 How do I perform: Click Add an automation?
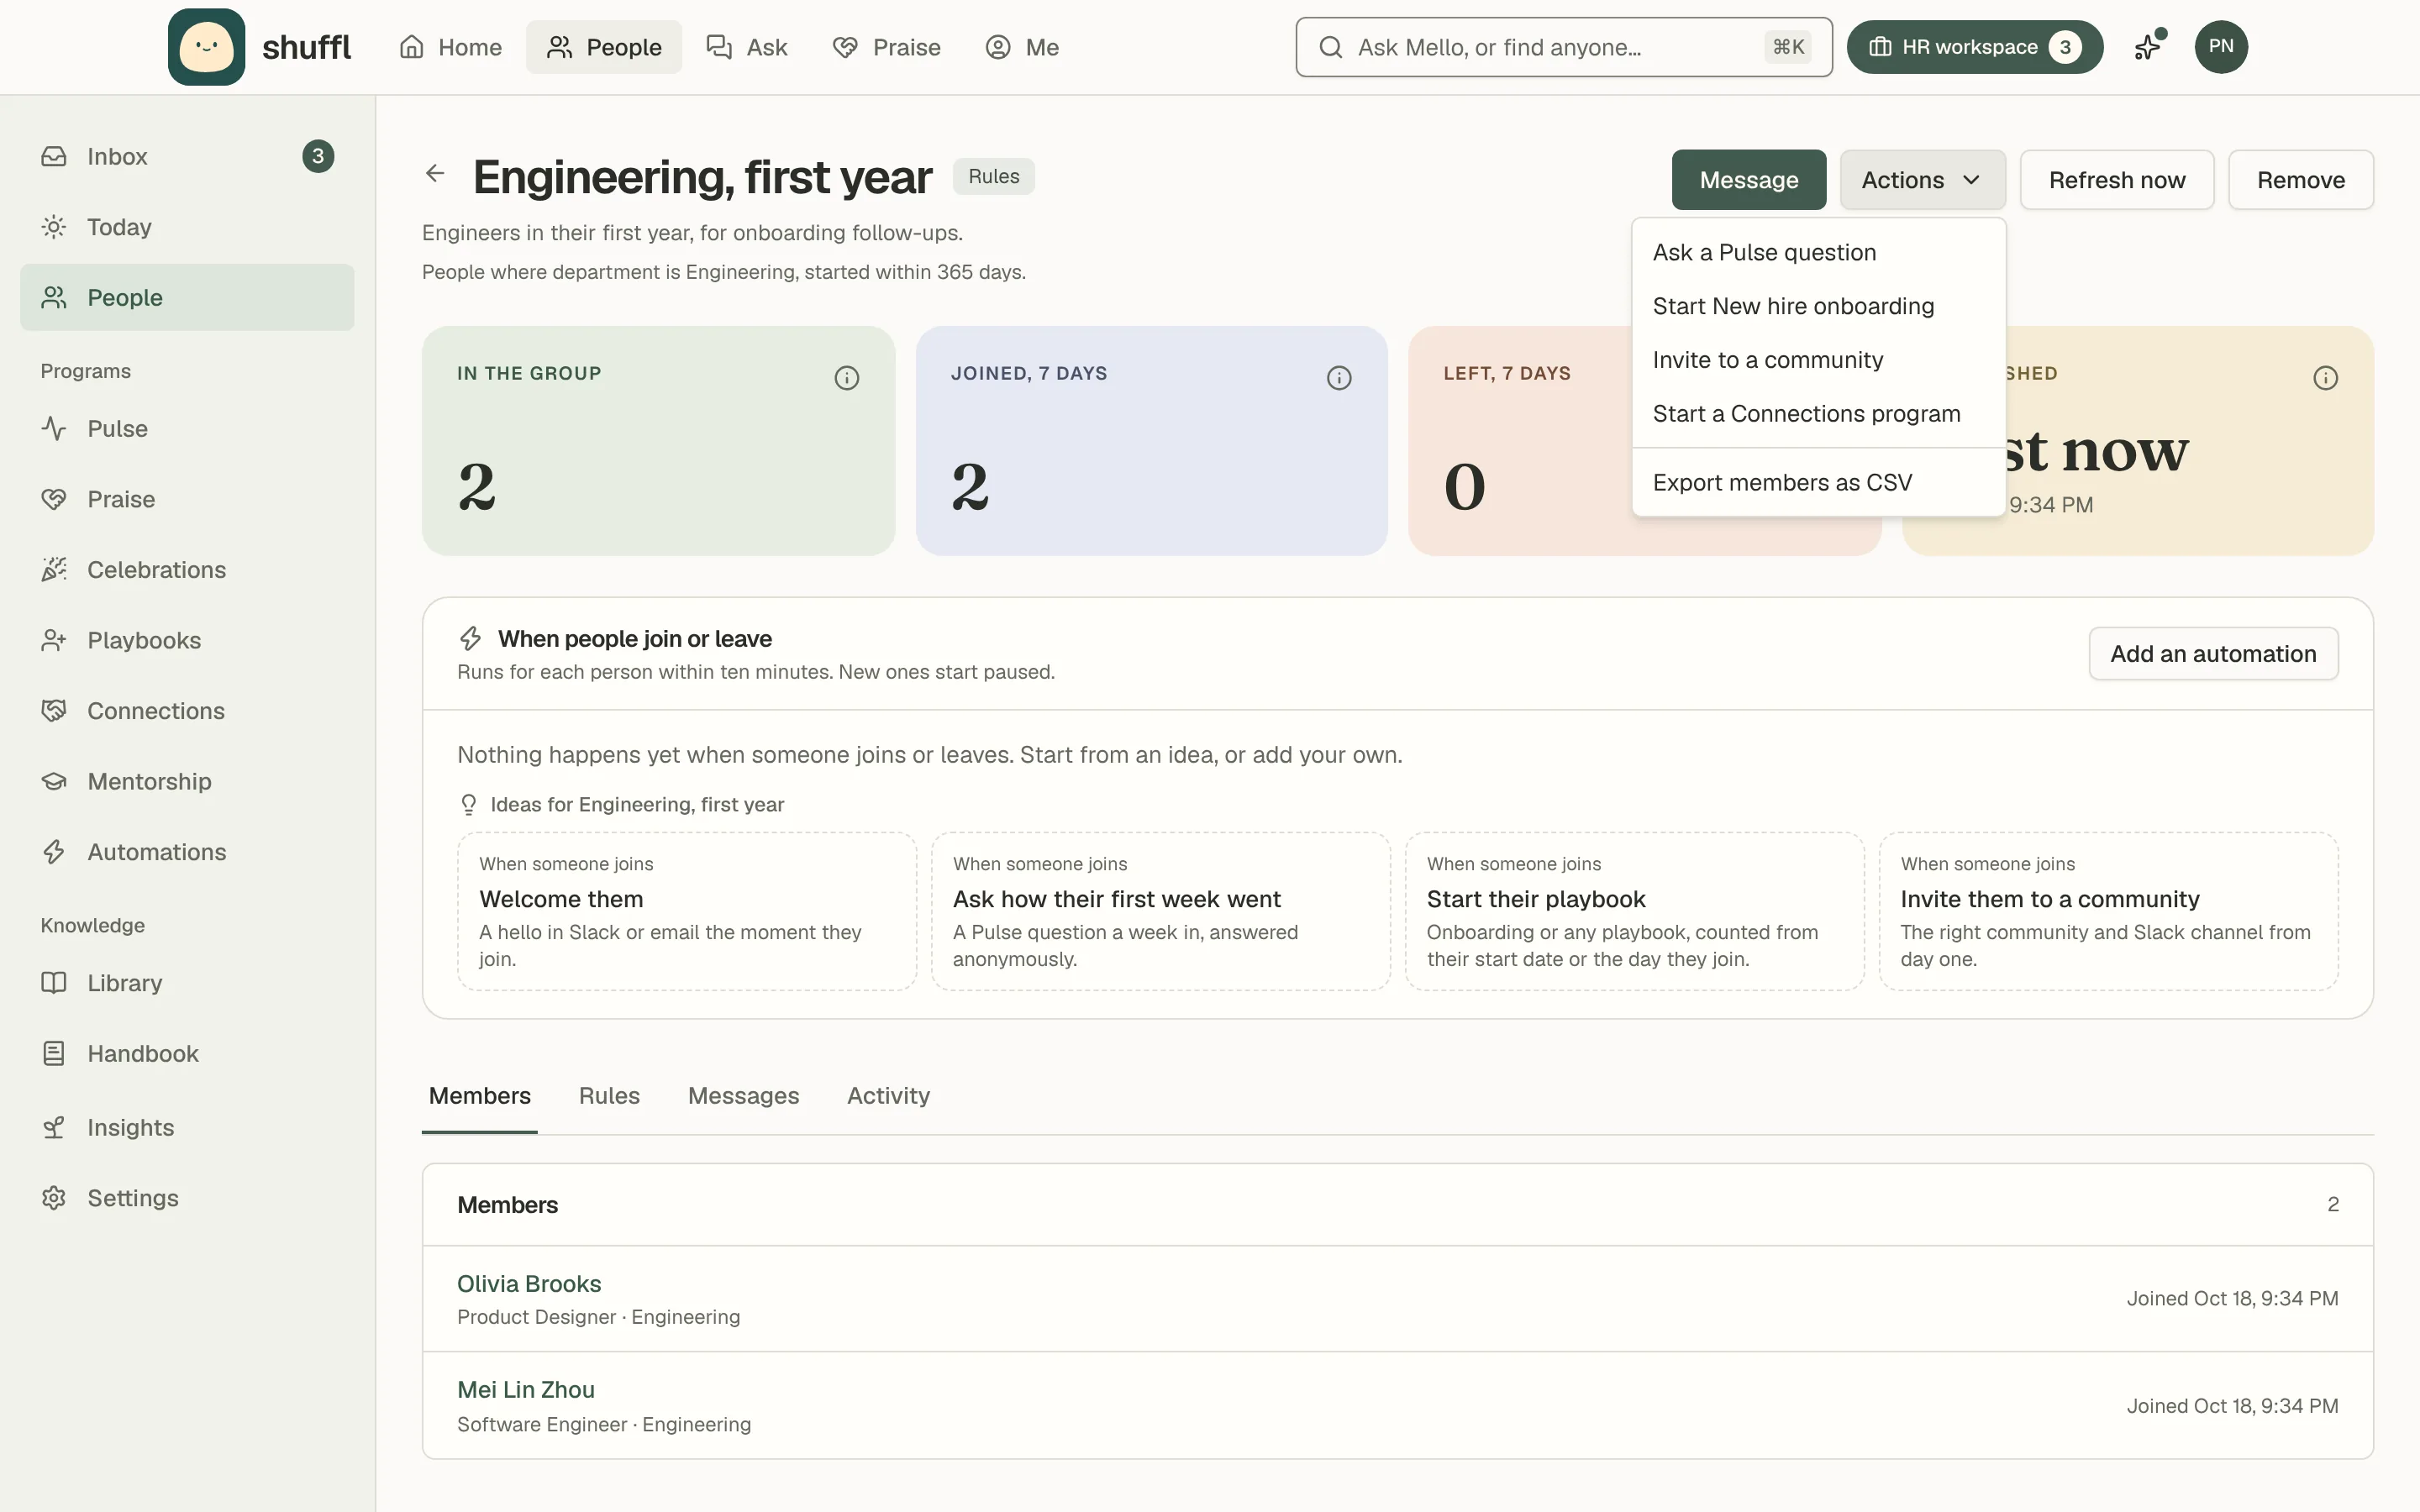pos(2213,654)
